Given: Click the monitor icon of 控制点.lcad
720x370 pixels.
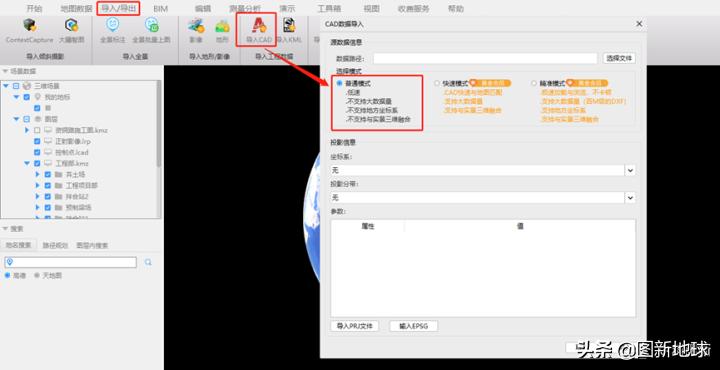Looking at the screenshot, I should click(48, 152).
